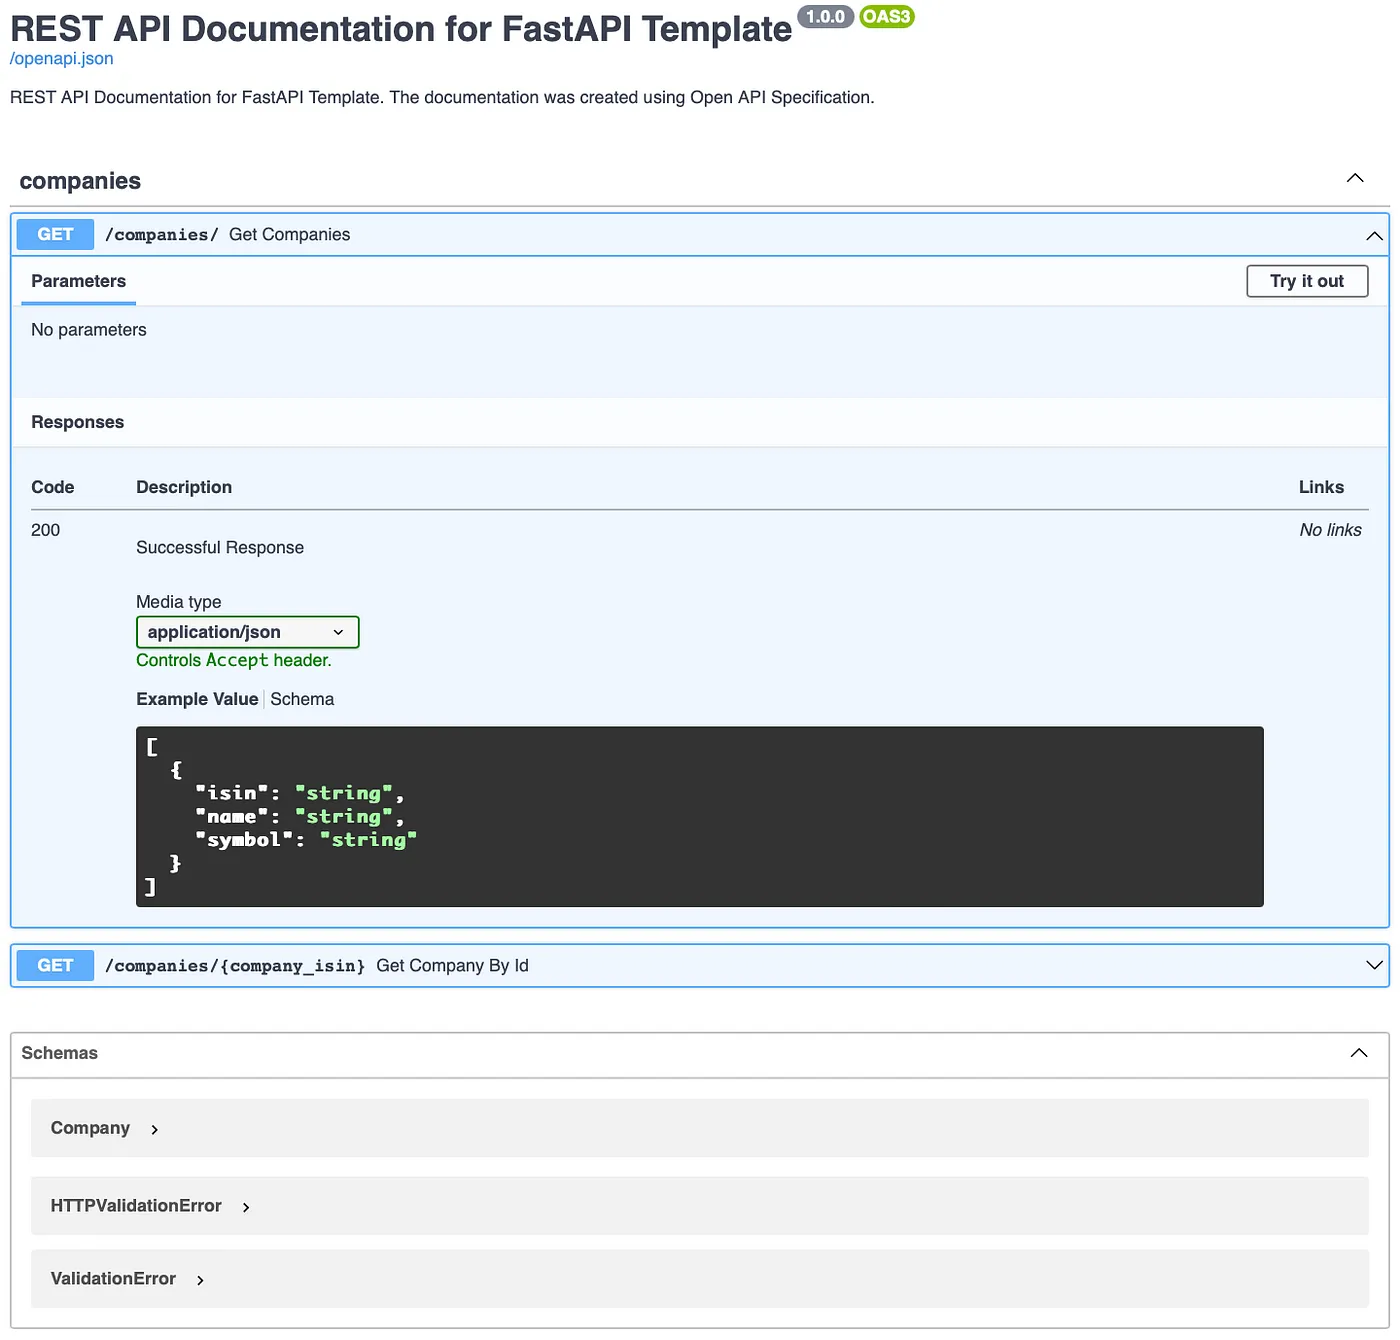Viewport: 1400px width, 1340px height.
Task: Click the /companies/ path text
Action: (x=161, y=235)
